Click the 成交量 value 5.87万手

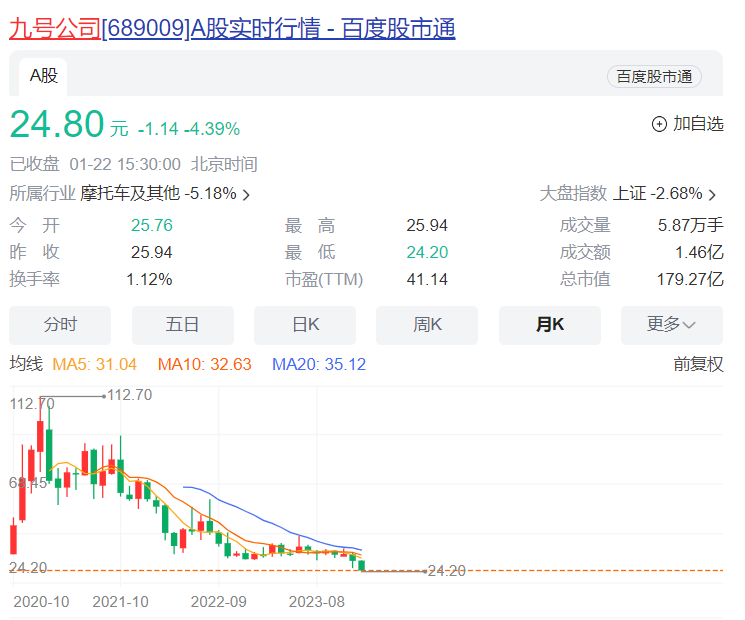coord(690,225)
